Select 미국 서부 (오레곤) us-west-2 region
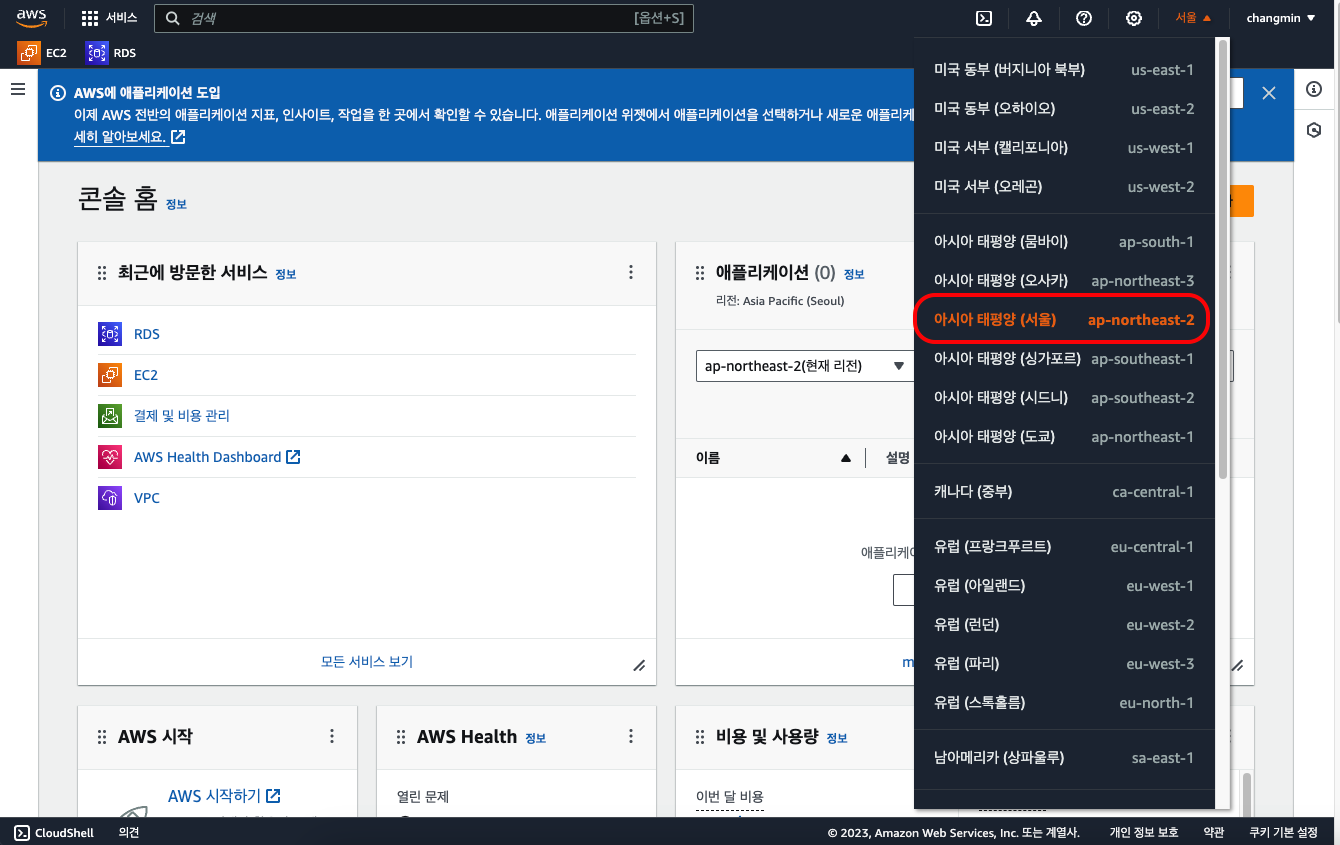 click(x=1064, y=187)
